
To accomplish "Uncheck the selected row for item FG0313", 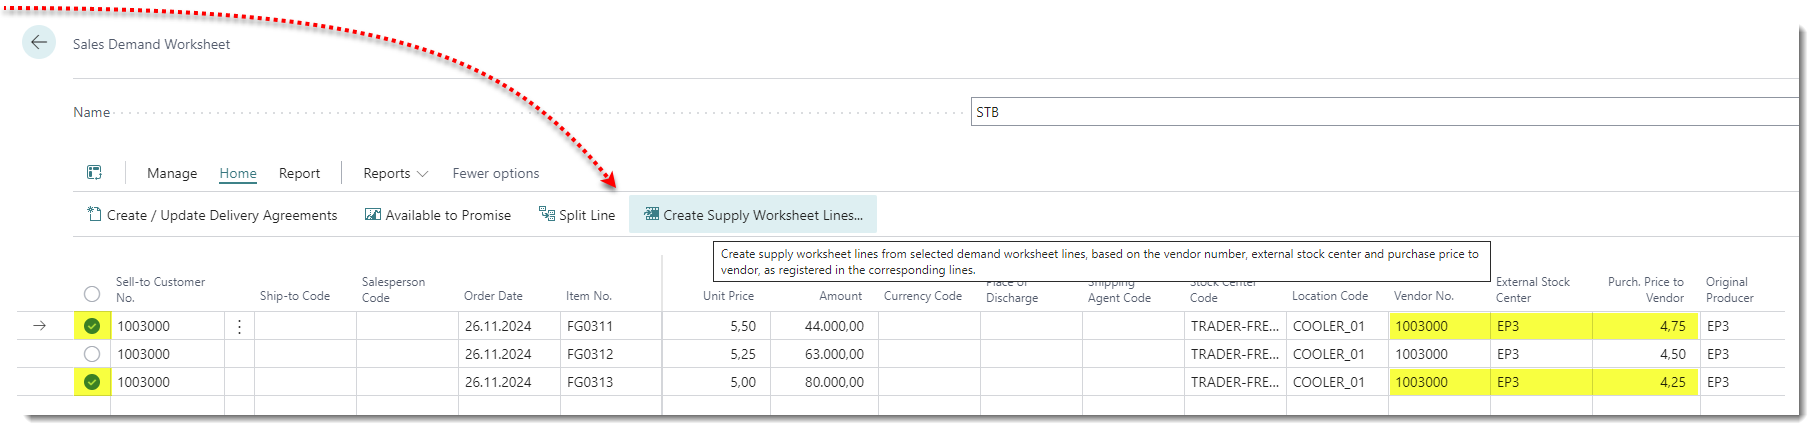I will click(92, 382).
